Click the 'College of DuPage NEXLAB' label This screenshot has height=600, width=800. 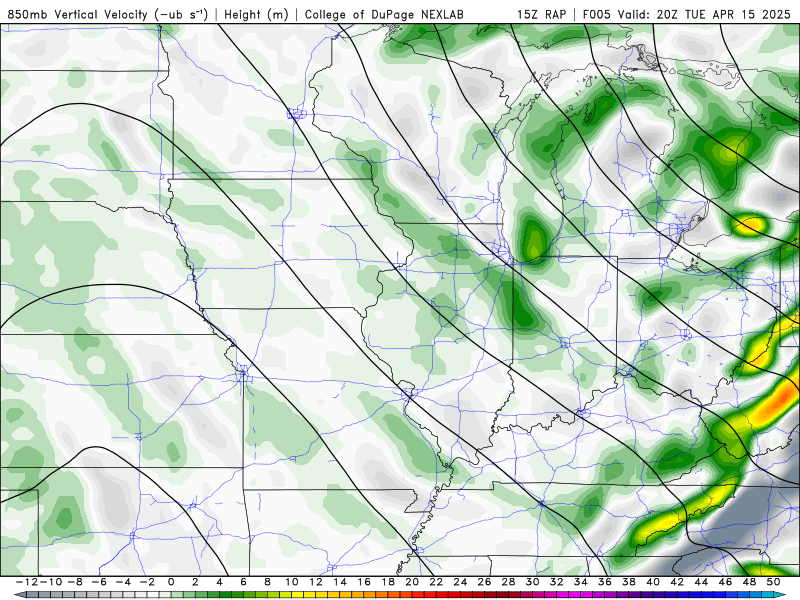tap(384, 14)
